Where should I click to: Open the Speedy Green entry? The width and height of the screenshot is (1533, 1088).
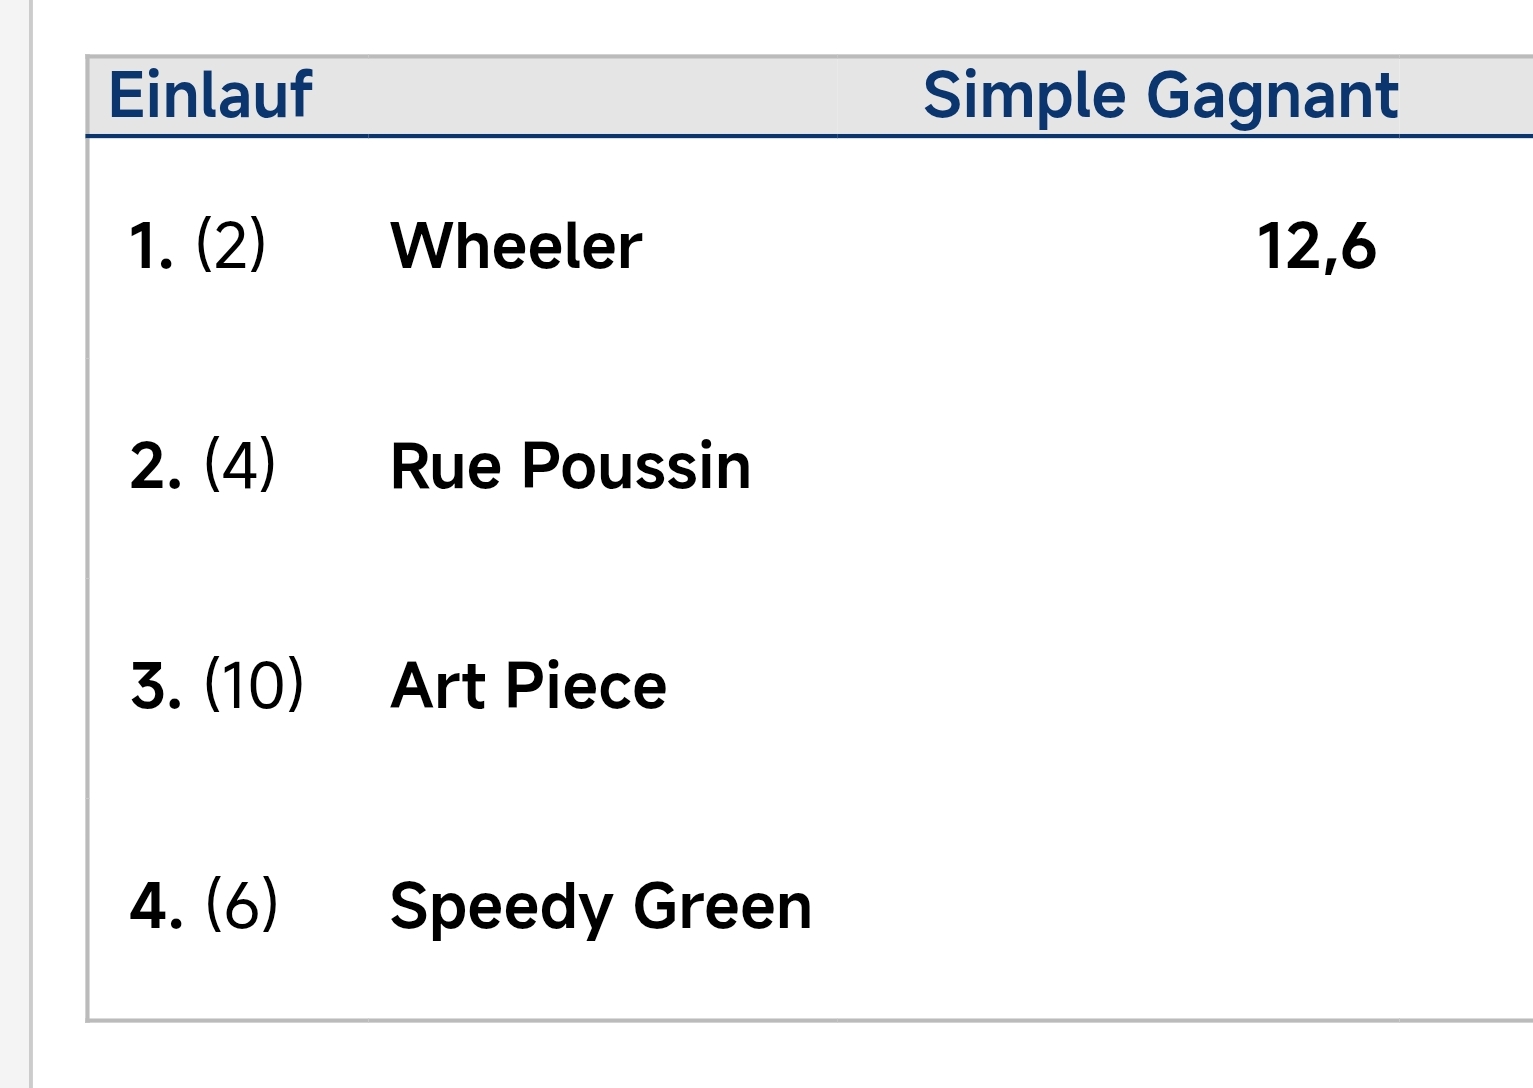tap(600, 906)
